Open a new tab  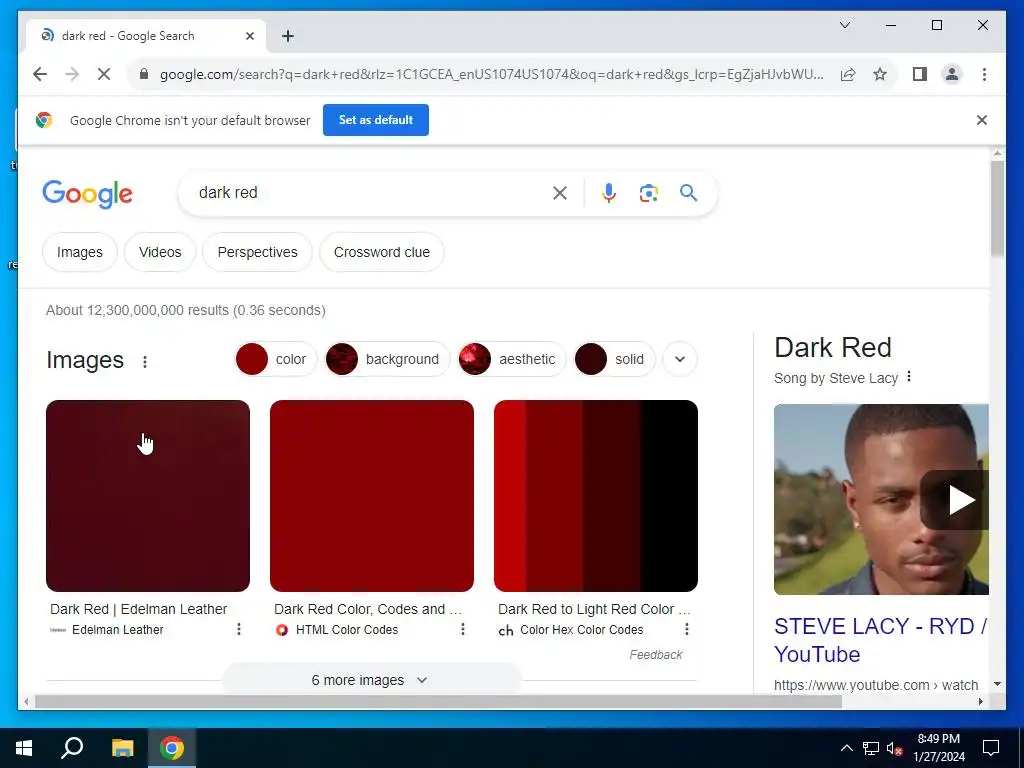click(287, 36)
